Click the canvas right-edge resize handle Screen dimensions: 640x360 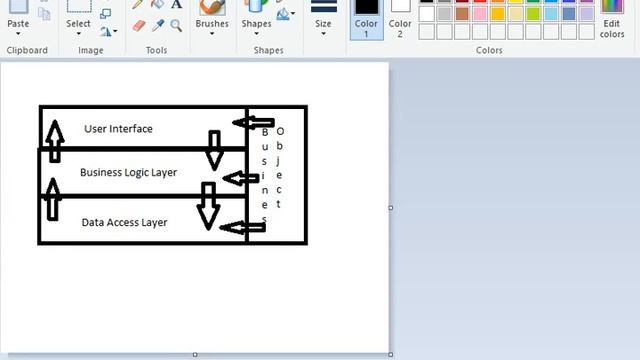tap(391, 208)
